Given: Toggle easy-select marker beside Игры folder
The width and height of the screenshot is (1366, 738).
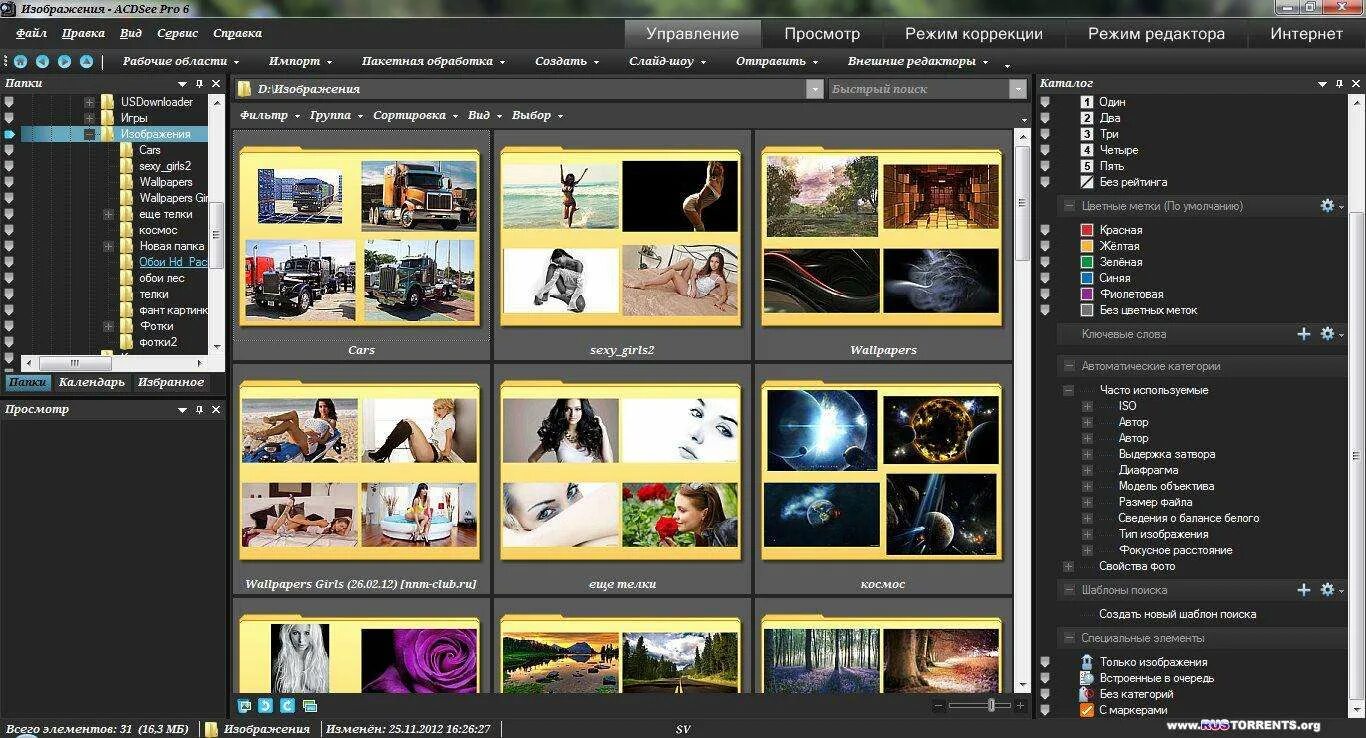Looking at the screenshot, I should coord(9,118).
